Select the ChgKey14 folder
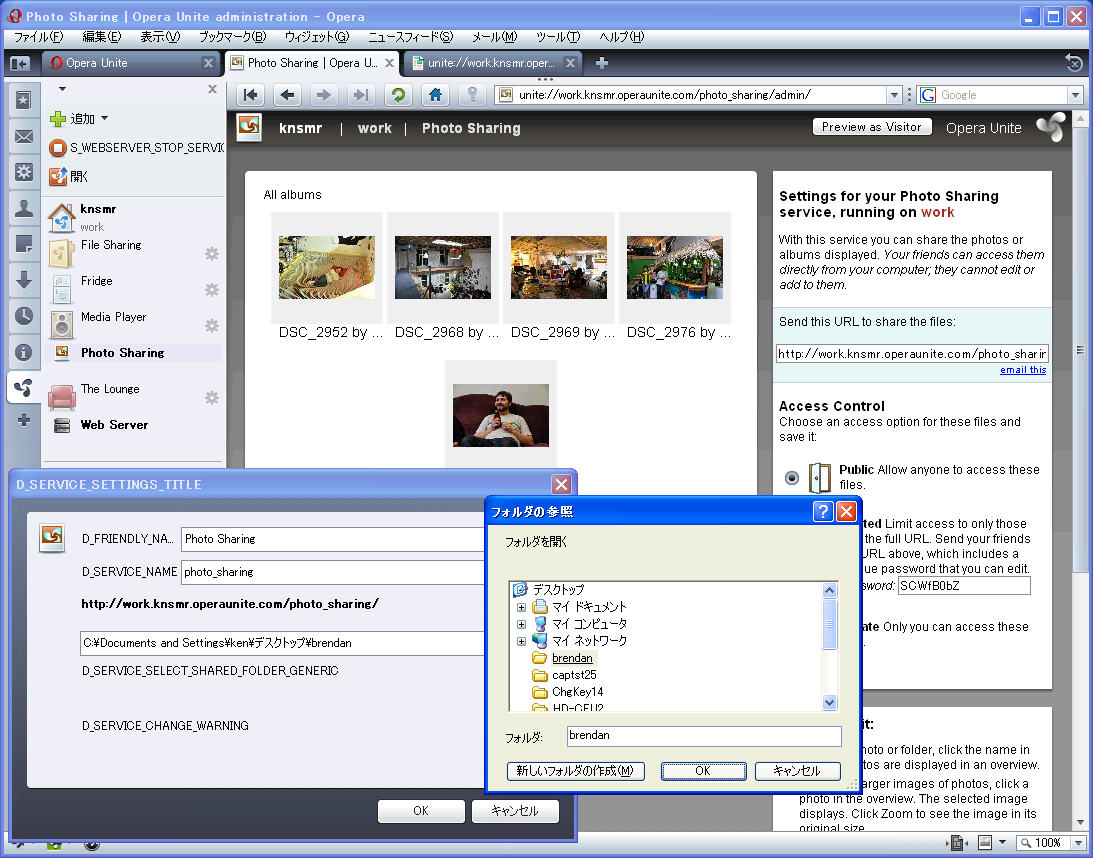 tap(578, 692)
